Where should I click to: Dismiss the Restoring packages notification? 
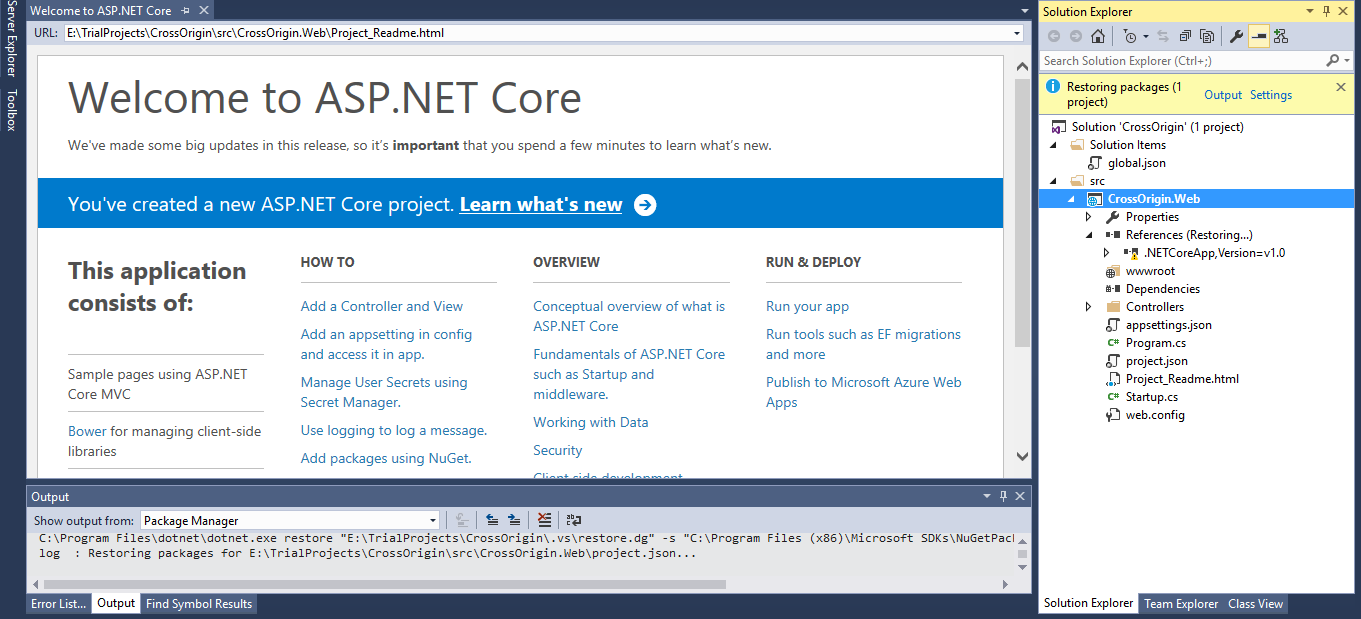[1341, 87]
